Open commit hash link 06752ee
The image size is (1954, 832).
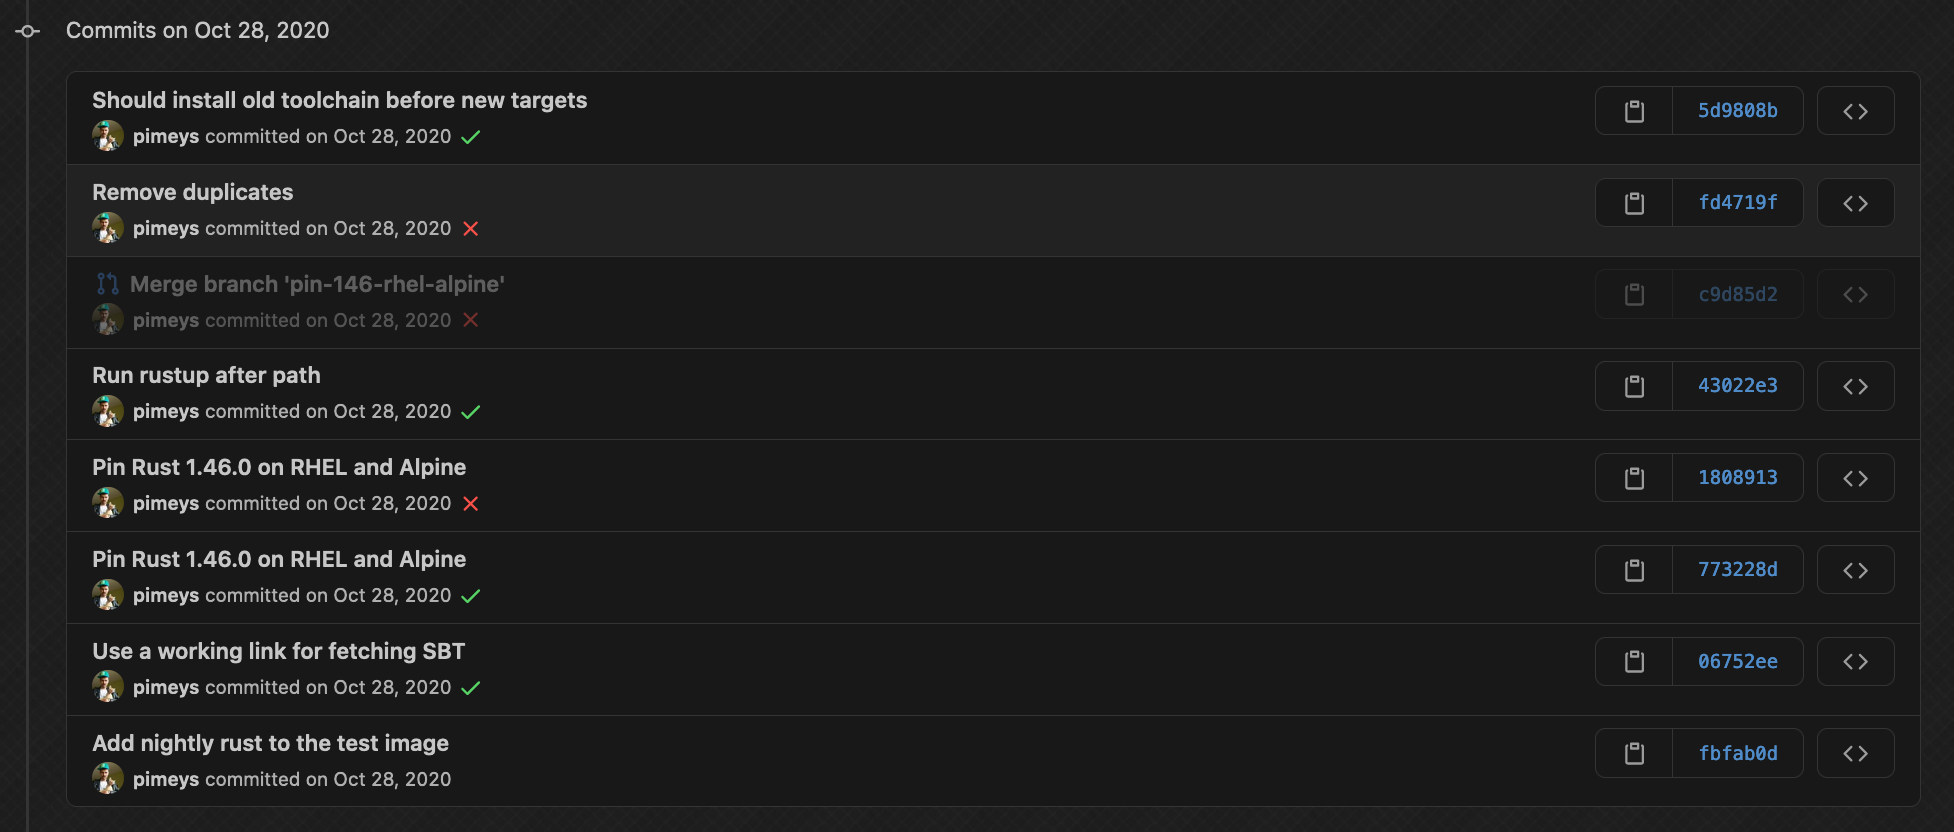click(1738, 662)
